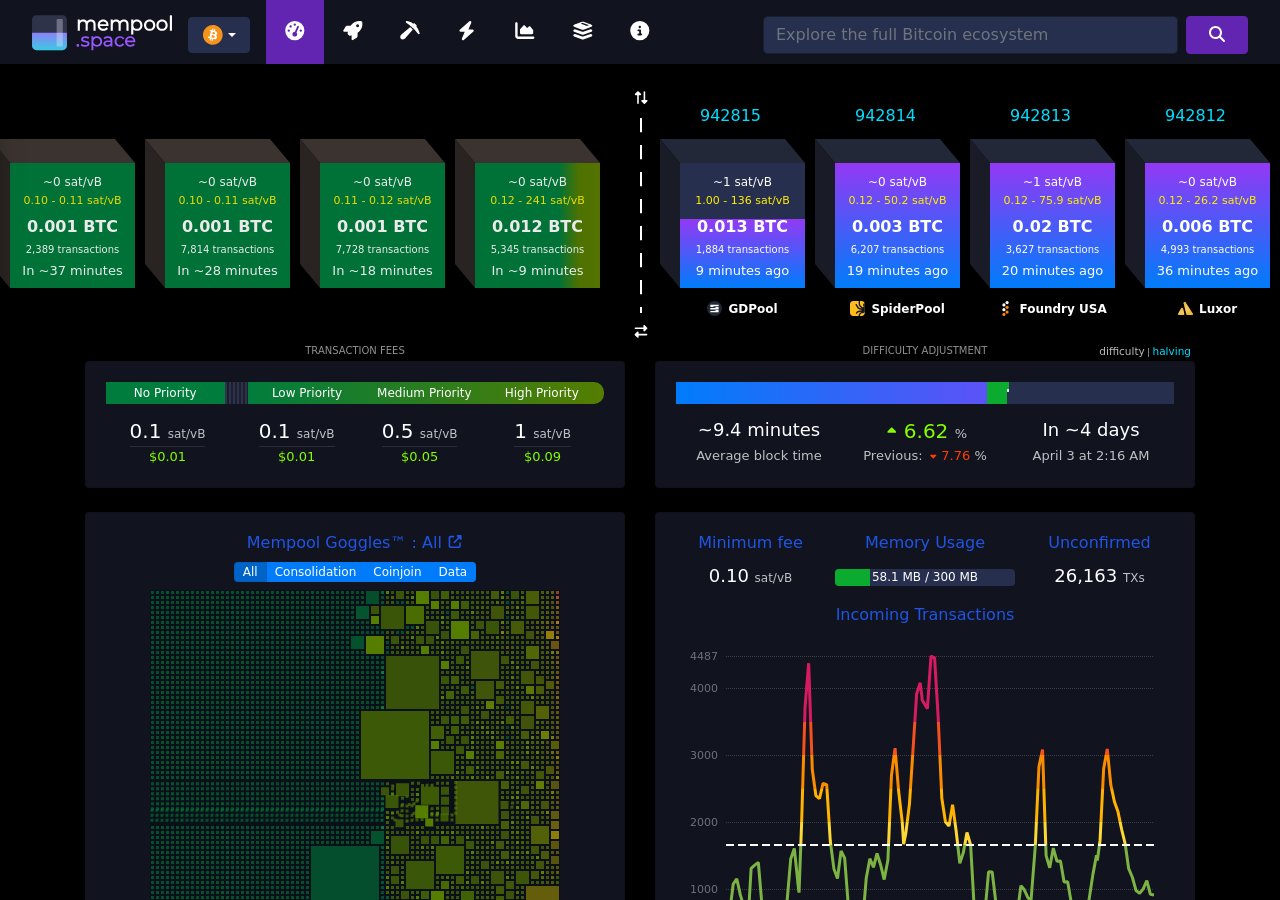This screenshot has height=900, width=1280.
Task: Select the Mining pickaxe icon in the navbar
Action: [410, 31]
